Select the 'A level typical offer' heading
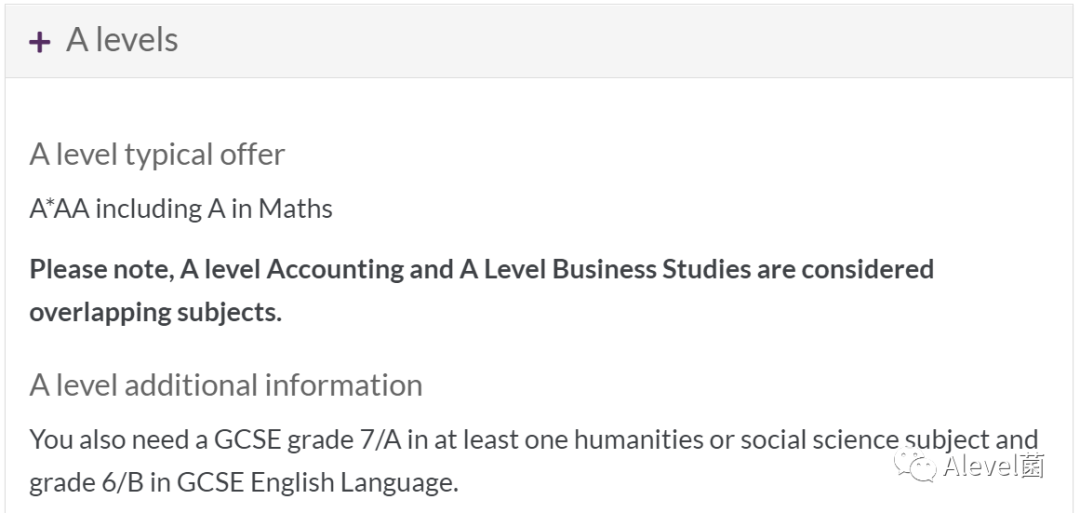 pos(157,154)
